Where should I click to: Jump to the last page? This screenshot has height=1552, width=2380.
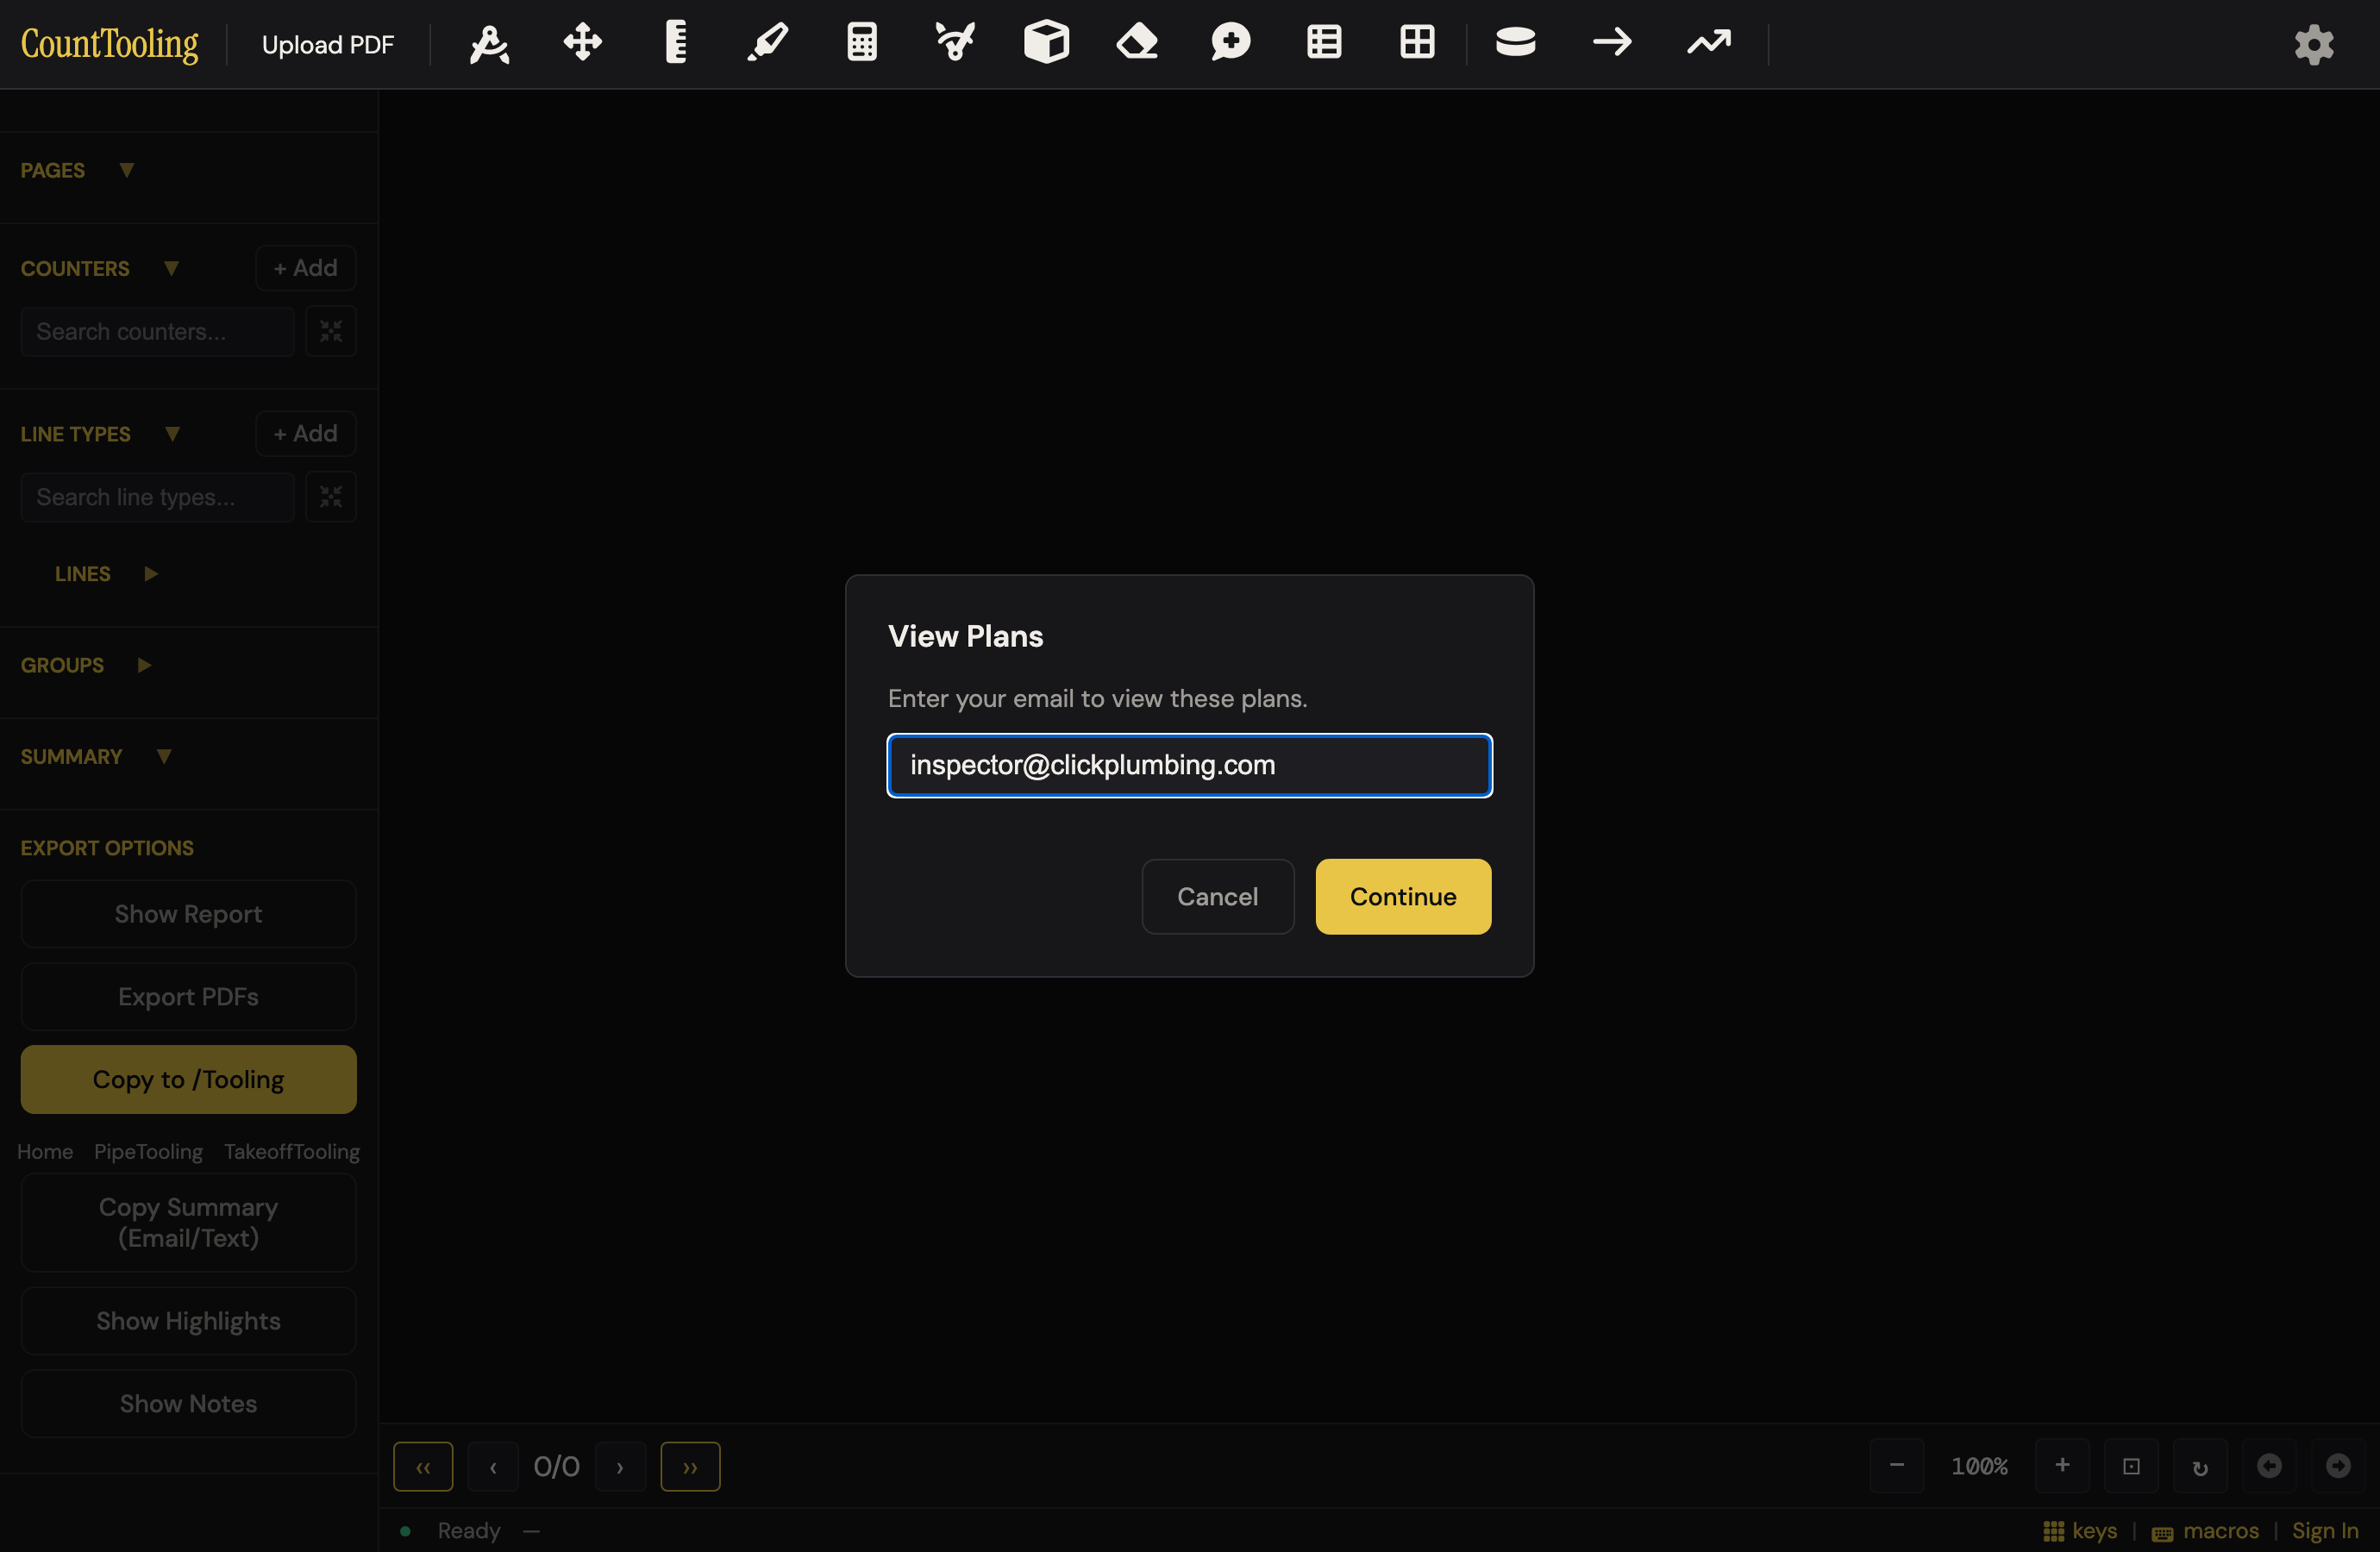coord(690,1467)
